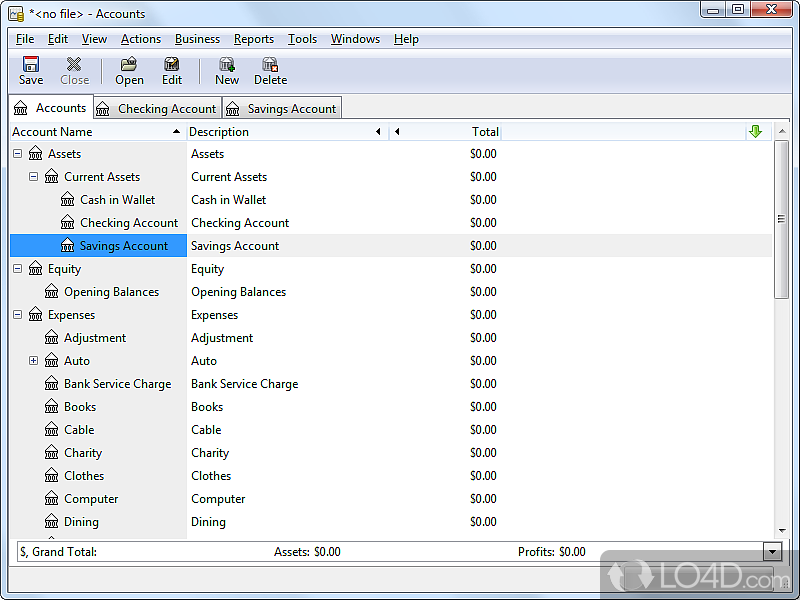Switch to the Accounts tab
Screen dimensions: 800x600
point(51,108)
